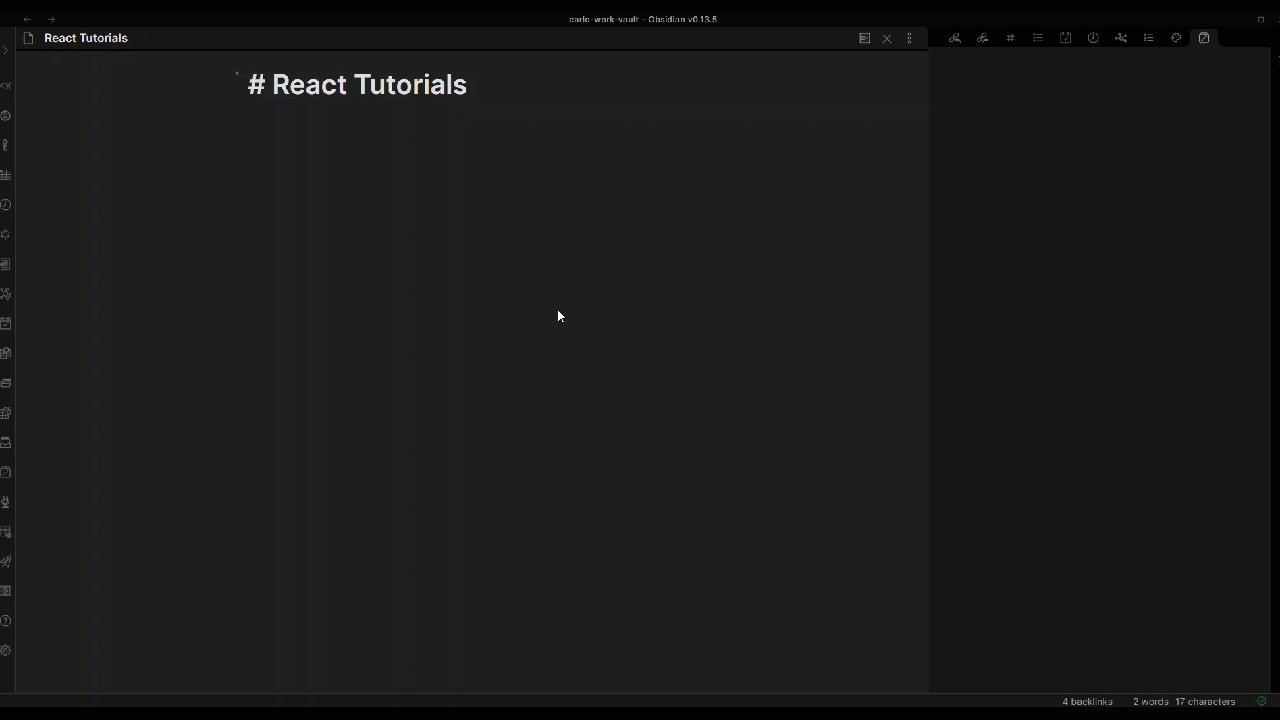Viewport: 1280px width, 720px height.
Task: Open the backlinks tab in right sidebar
Action: click(955, 38)
